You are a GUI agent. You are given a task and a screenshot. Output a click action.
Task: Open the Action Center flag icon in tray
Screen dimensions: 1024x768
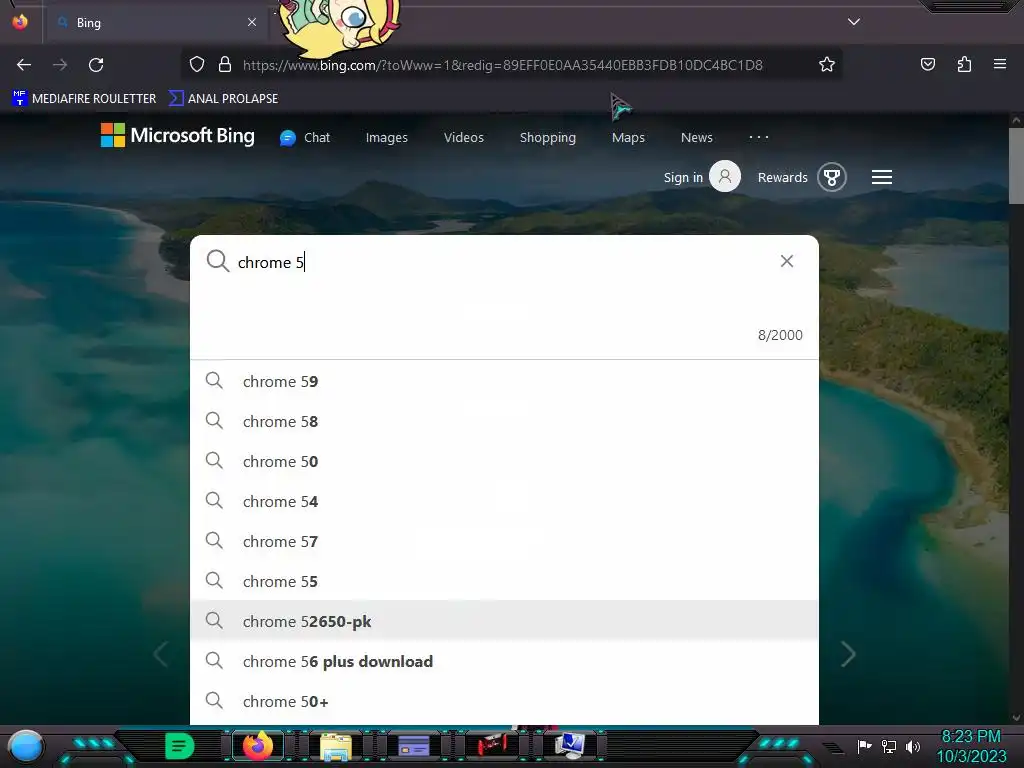tap(864, 746)
